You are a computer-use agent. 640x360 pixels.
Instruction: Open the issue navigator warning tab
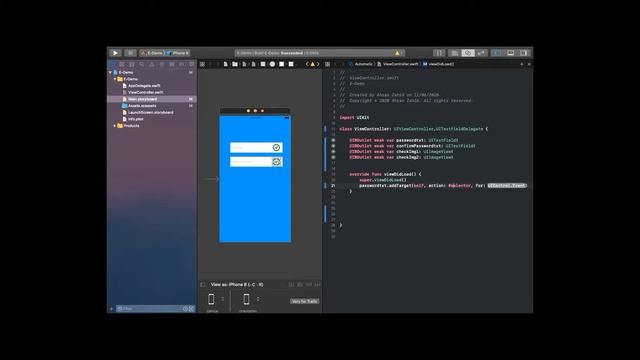[x=152, y=64]
